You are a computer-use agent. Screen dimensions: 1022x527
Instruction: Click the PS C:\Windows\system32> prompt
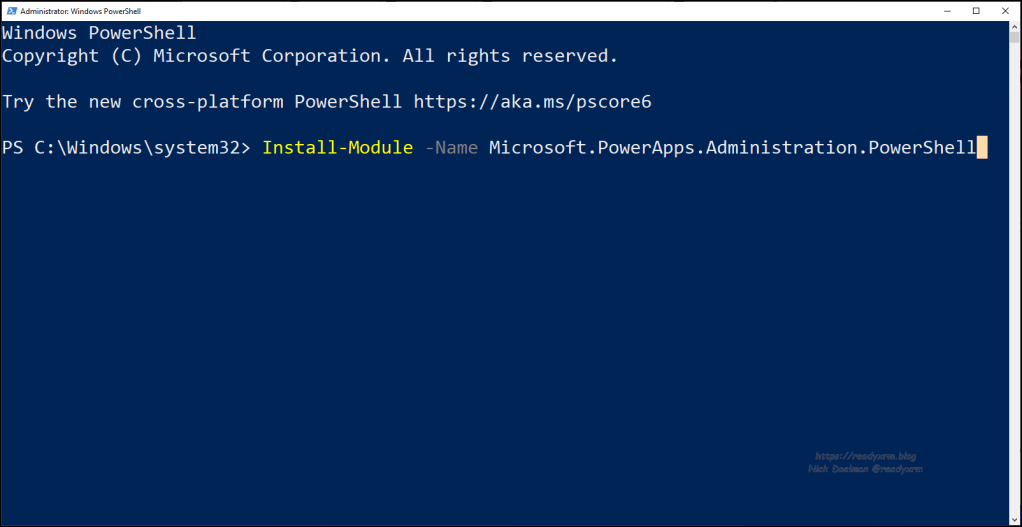[126, 148]
